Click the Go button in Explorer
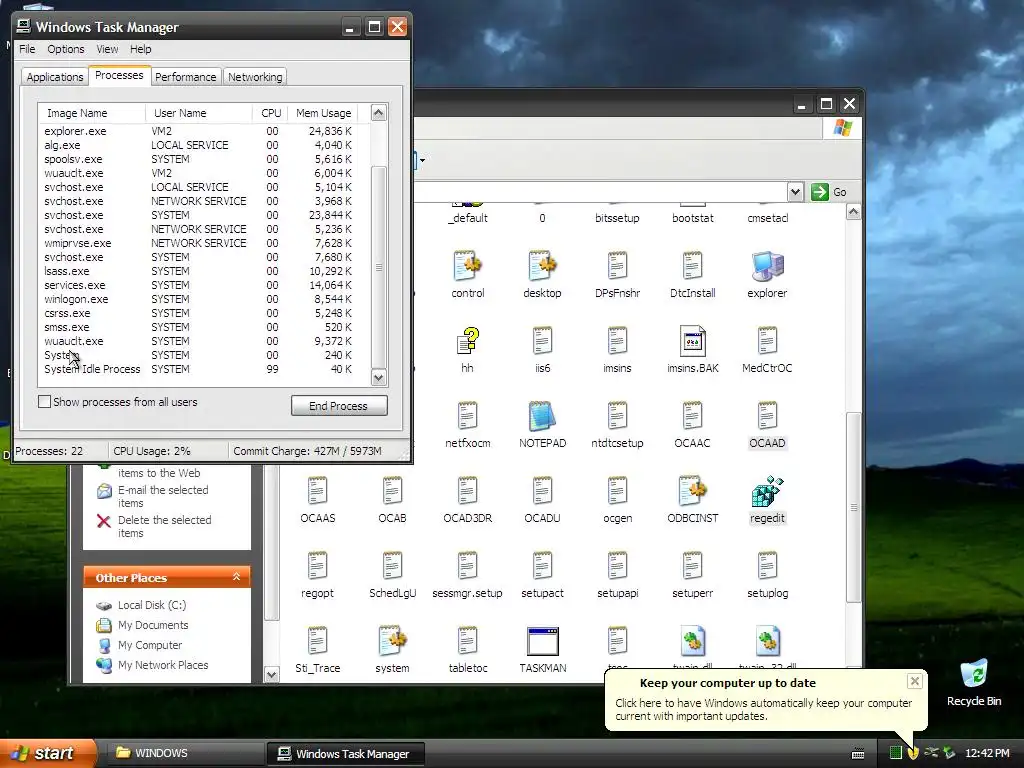 coord(829,192)
